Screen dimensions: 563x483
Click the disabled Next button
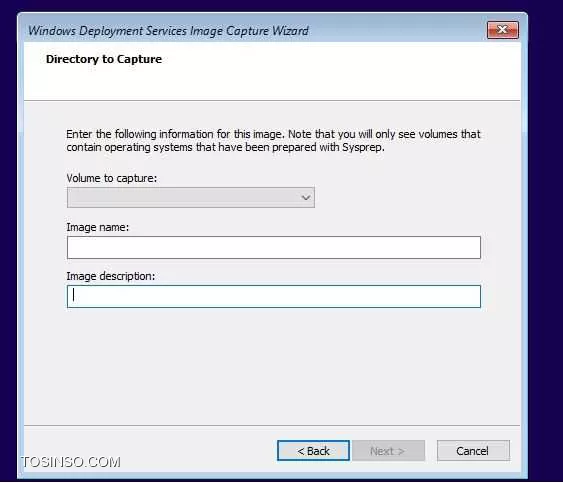(388, 450)
